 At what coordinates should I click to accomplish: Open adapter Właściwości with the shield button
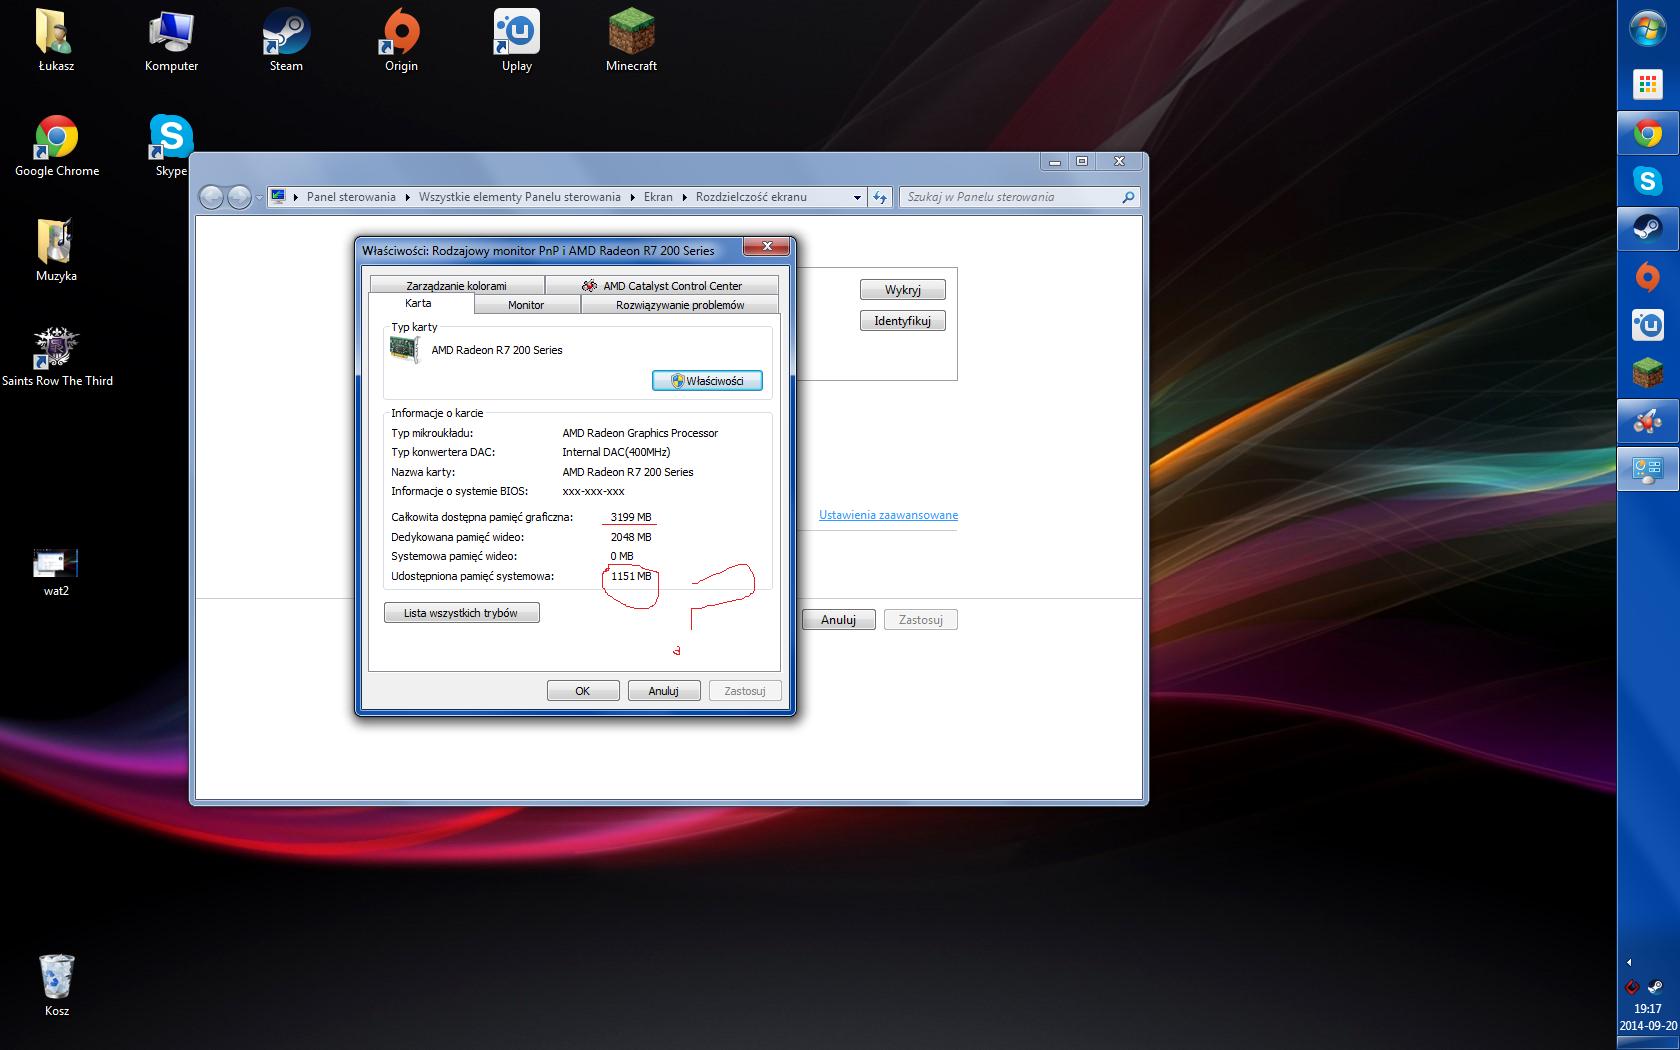point(707,381)
